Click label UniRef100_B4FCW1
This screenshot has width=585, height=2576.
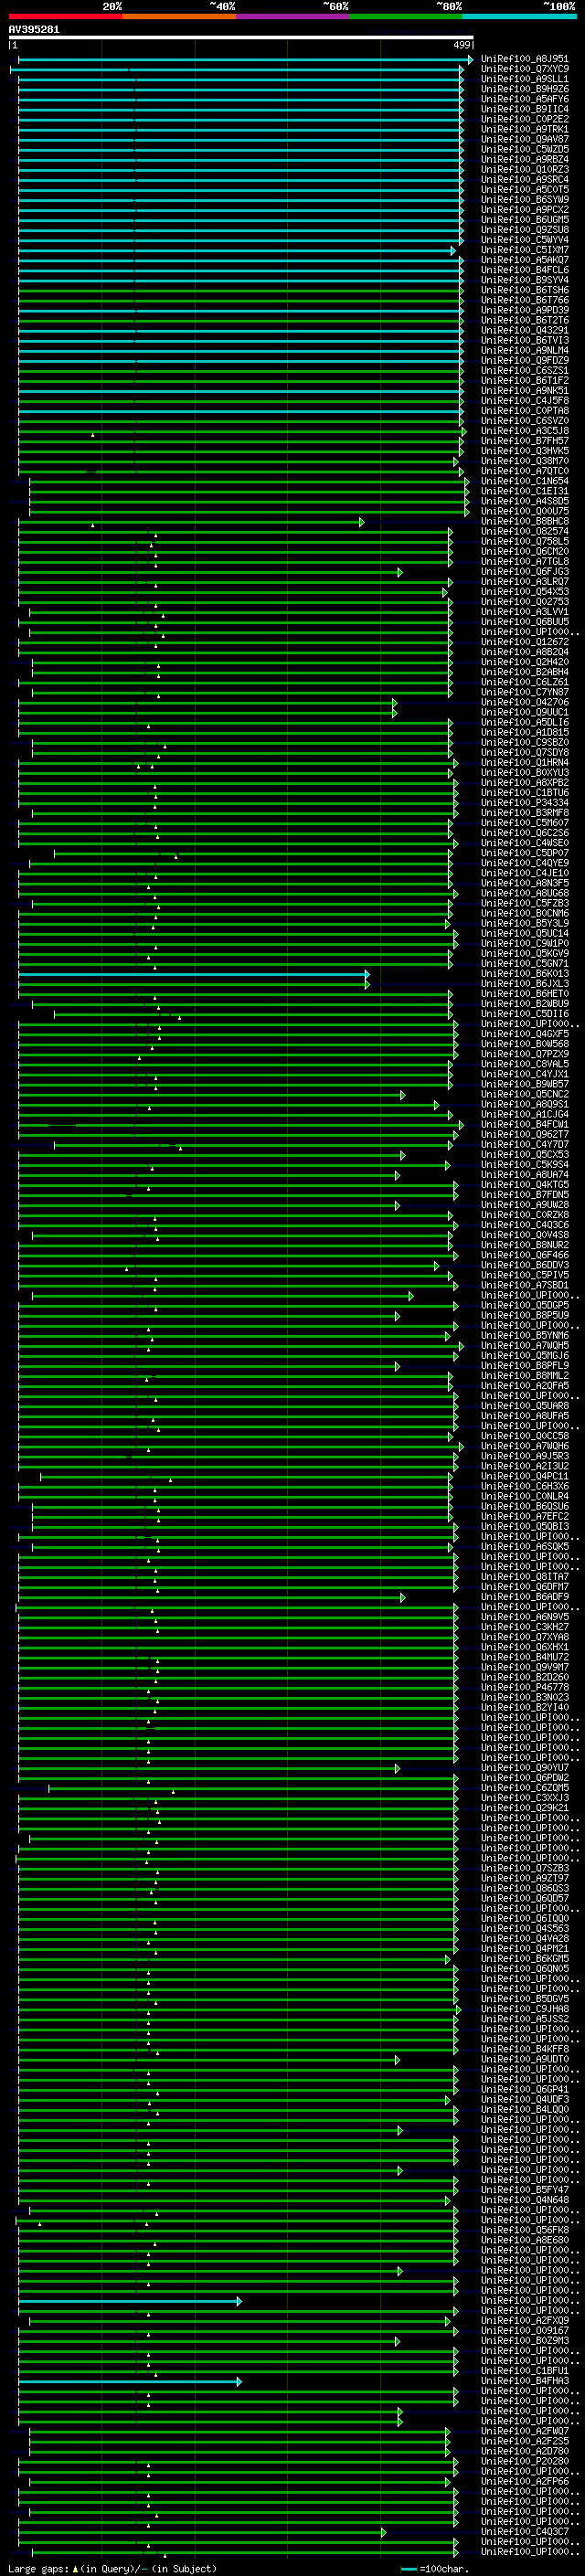tap(525, 1125)
